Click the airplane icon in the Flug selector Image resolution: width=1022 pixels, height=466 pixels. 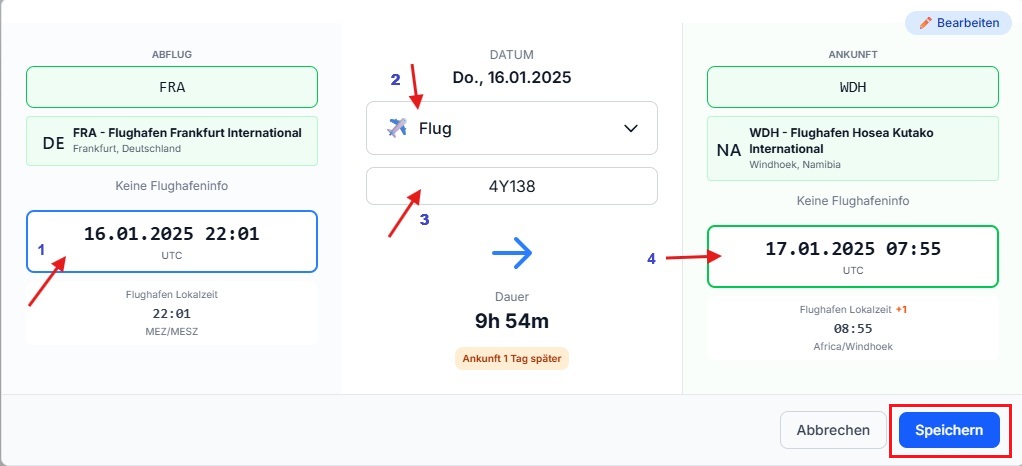pos(397,128)
